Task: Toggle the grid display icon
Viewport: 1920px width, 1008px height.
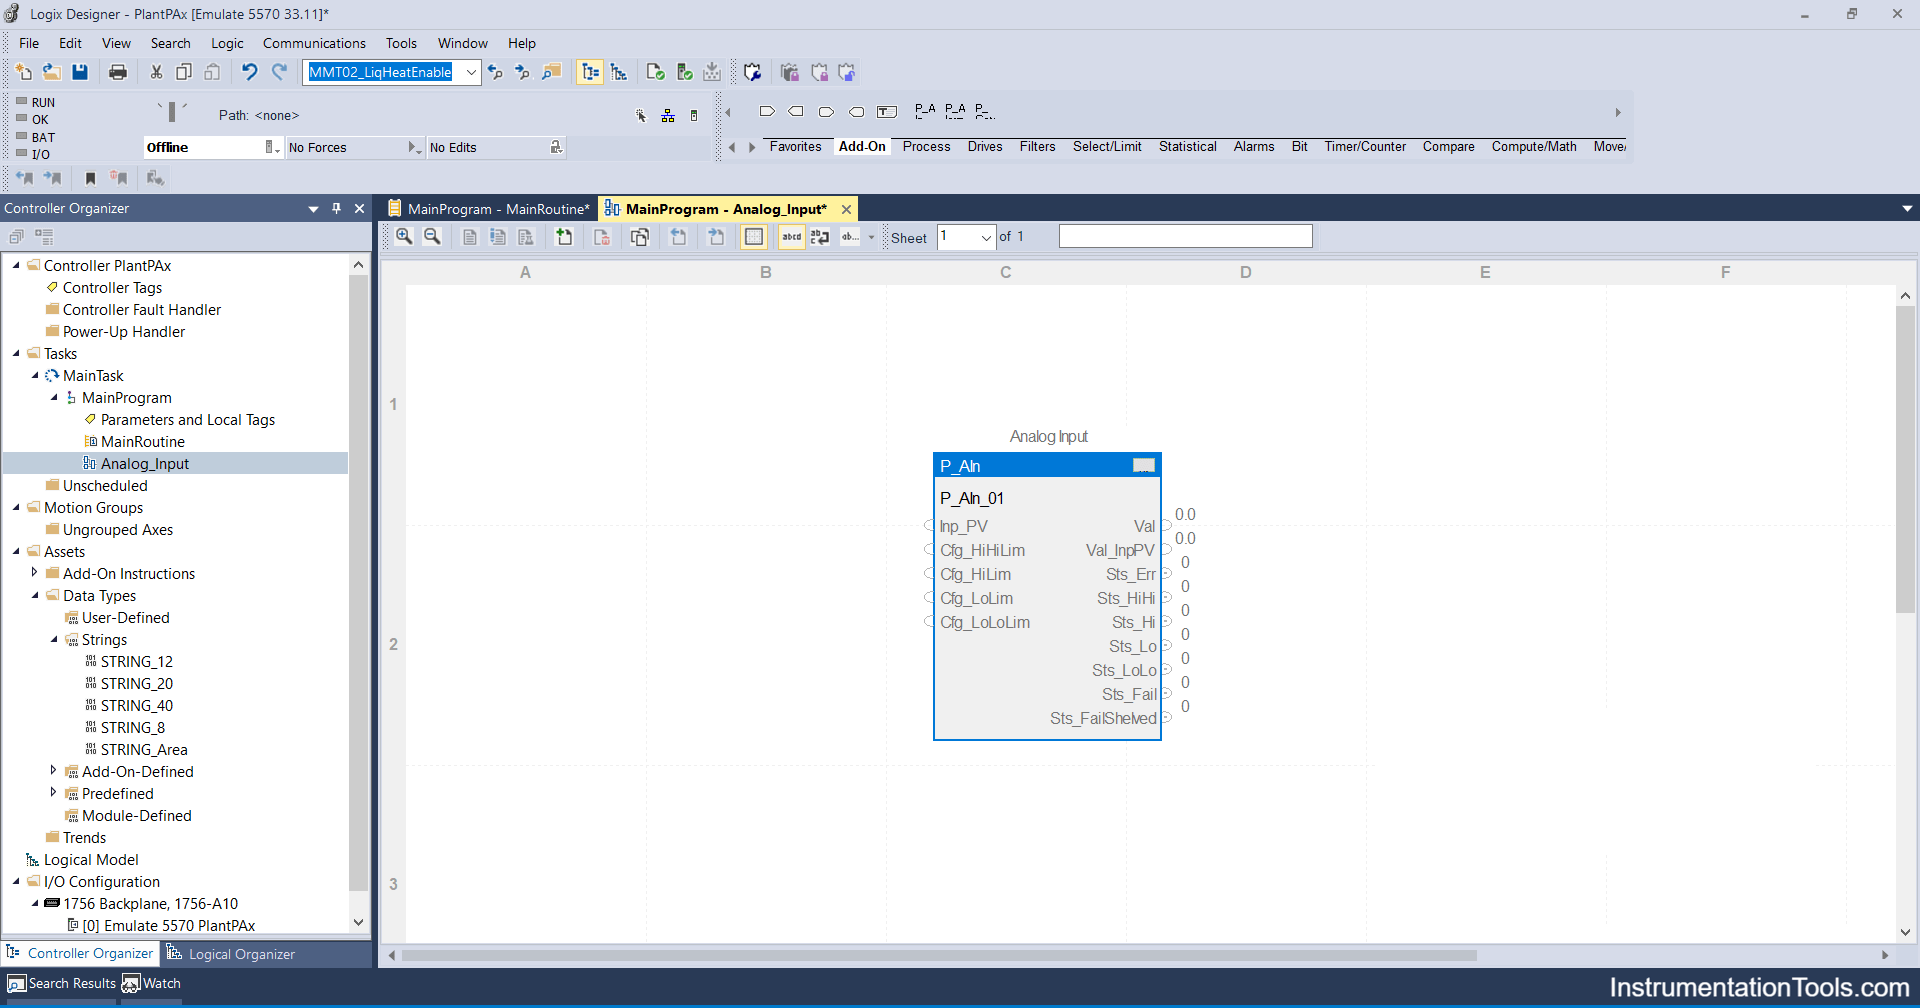Action: pyautogui.click(x=754, y=237)
